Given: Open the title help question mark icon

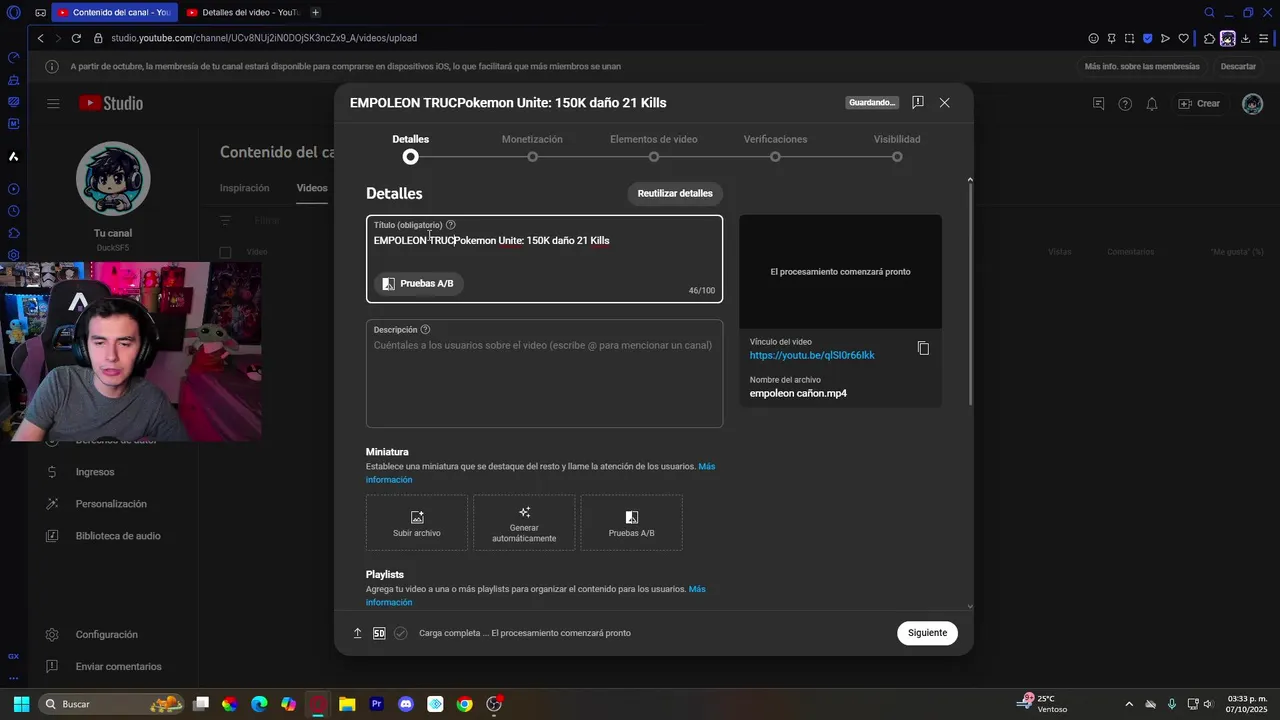Looking at the screenshot, I should click(x=450, y=225).
